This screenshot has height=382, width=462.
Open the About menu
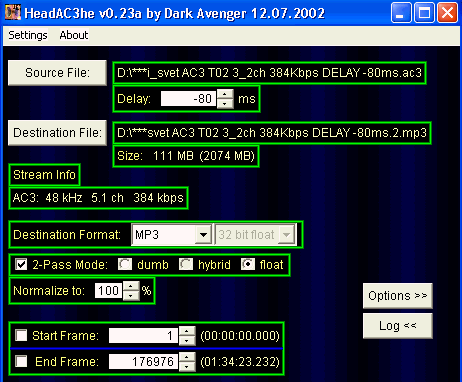74,35
